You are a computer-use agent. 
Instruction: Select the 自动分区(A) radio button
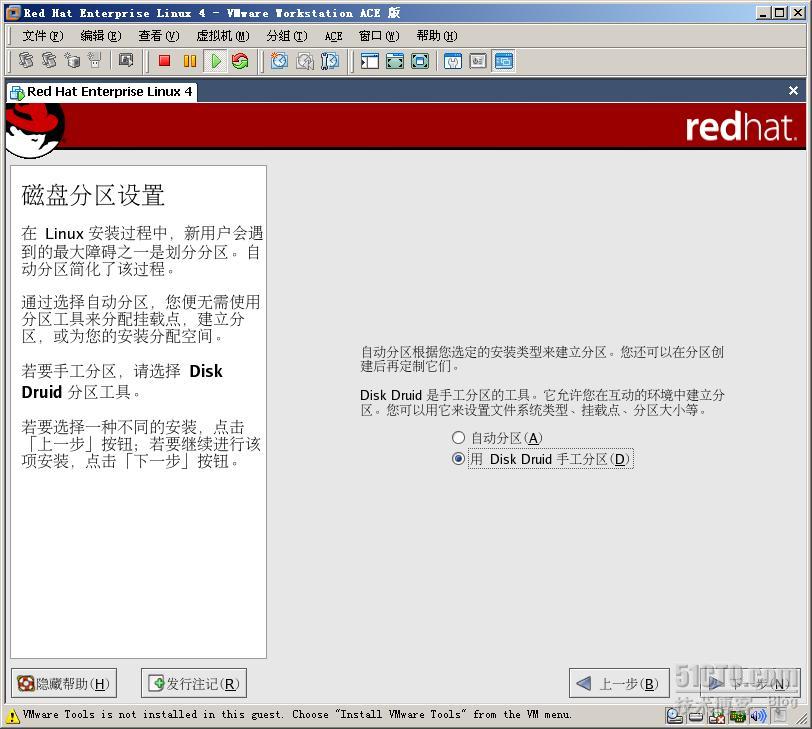[x=458, y=438]
